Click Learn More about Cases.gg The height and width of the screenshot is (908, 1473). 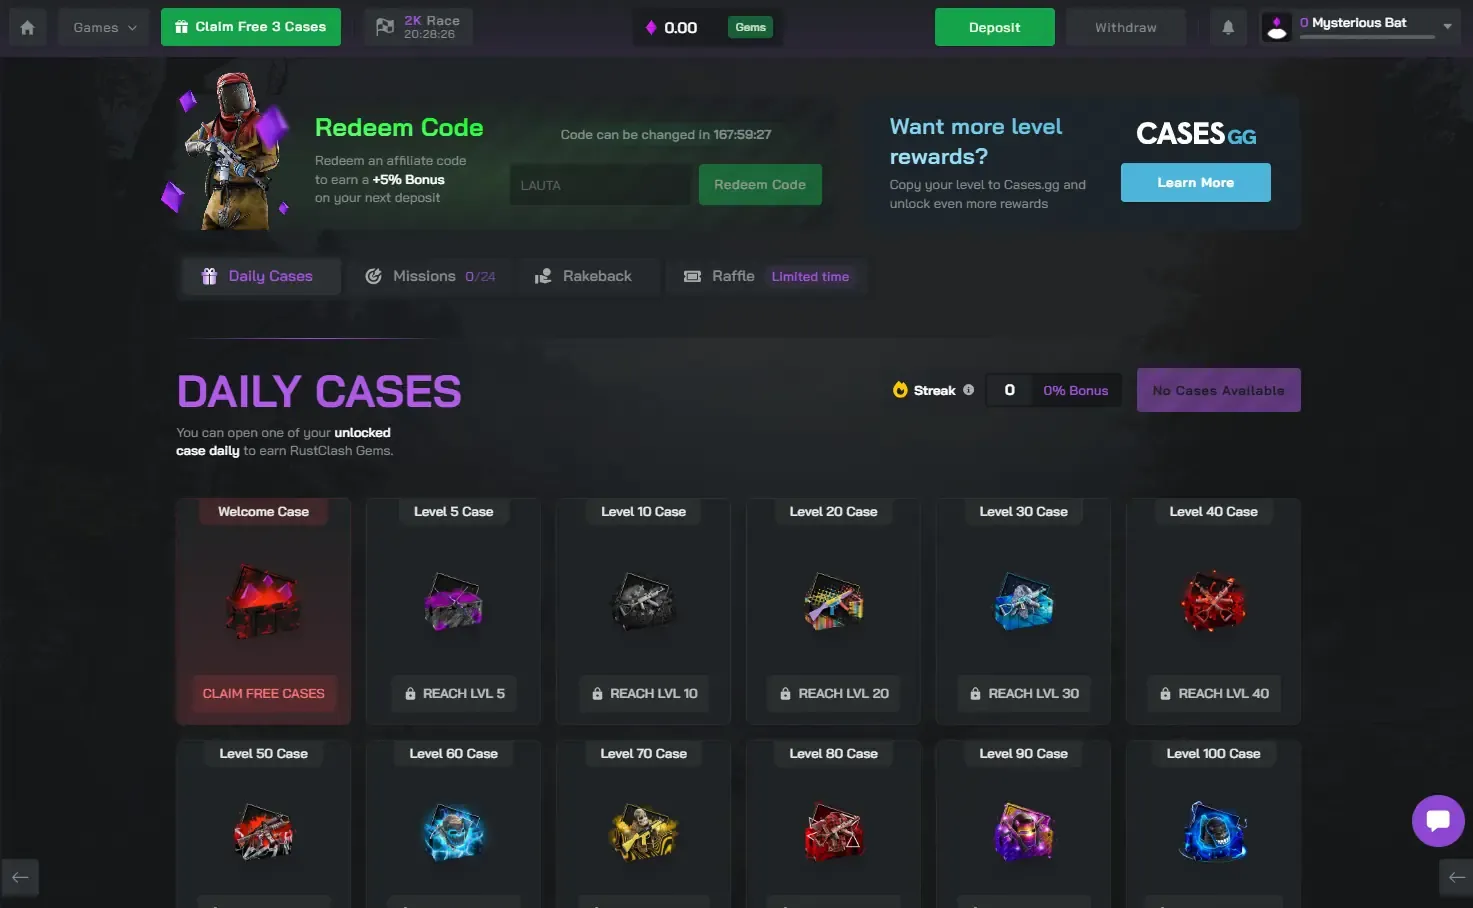point(1195,182)
